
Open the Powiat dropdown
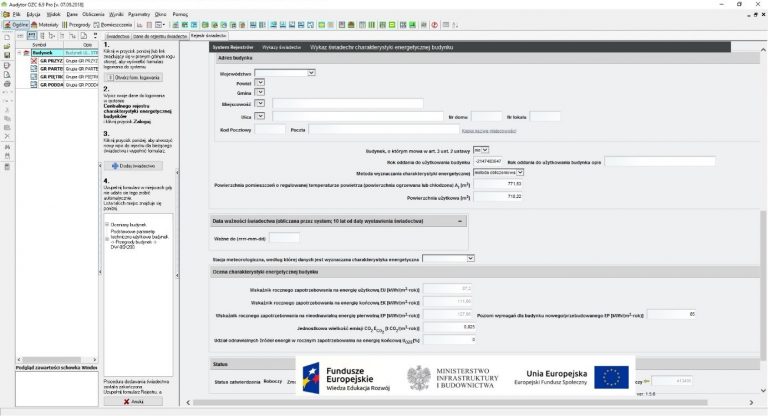[x=260, y=83]
